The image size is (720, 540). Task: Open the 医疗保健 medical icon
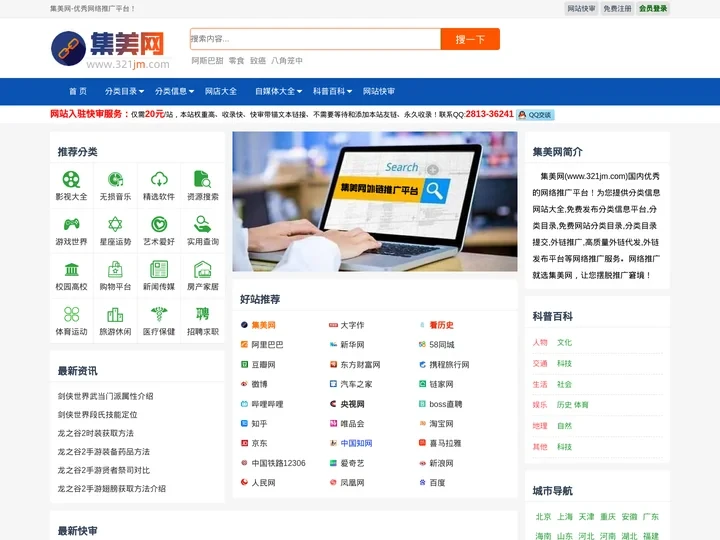pyautogui.click(x=159, y=315)
